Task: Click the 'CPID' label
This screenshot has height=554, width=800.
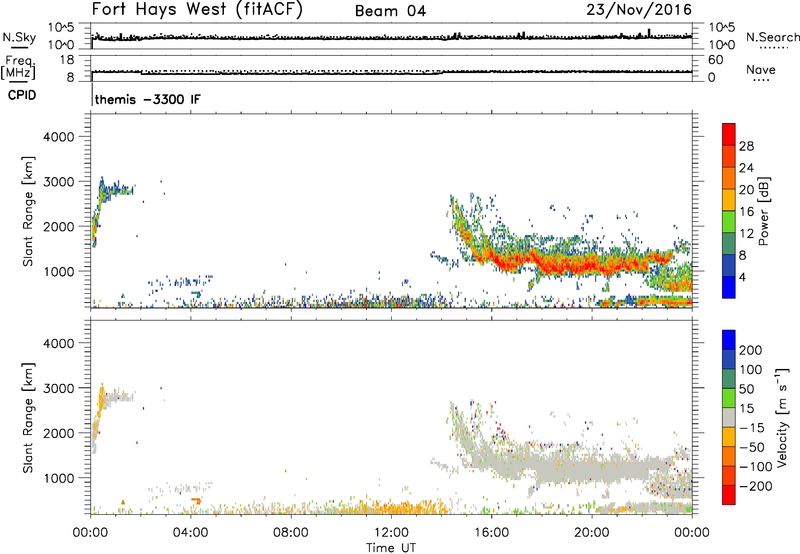Action: pos(22,95)
